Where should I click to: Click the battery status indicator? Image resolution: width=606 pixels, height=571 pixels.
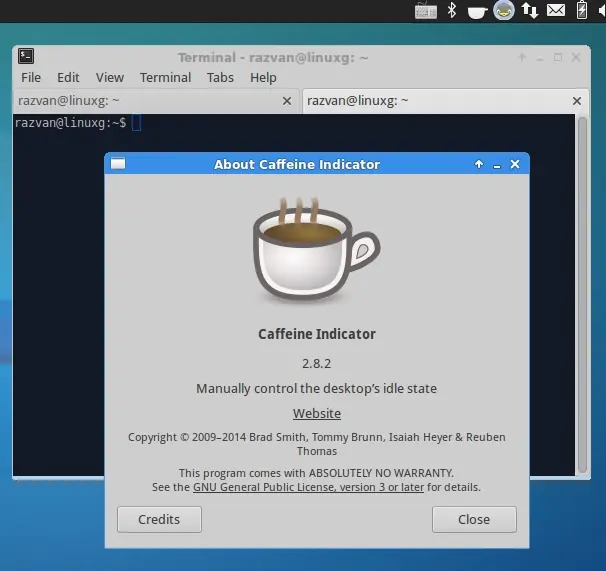582,10
